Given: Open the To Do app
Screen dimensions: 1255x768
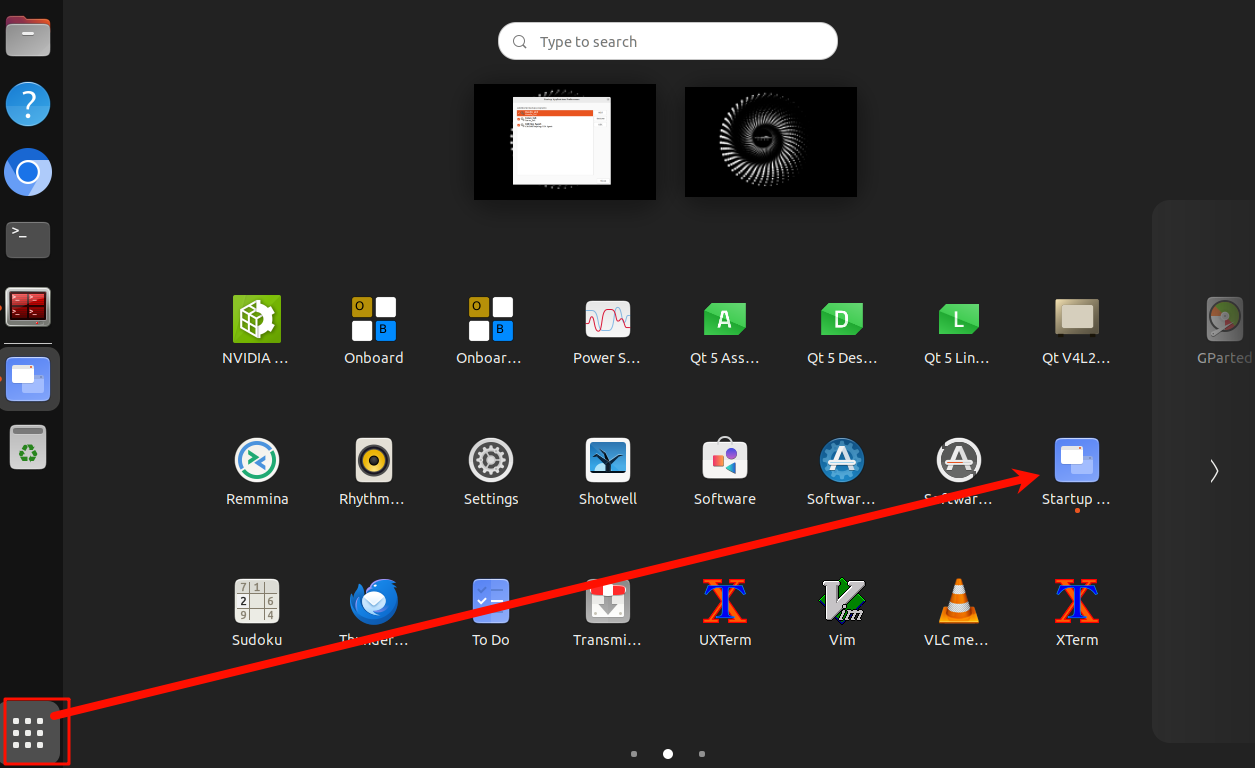Looking at the screenshot, I should point(491,602).
